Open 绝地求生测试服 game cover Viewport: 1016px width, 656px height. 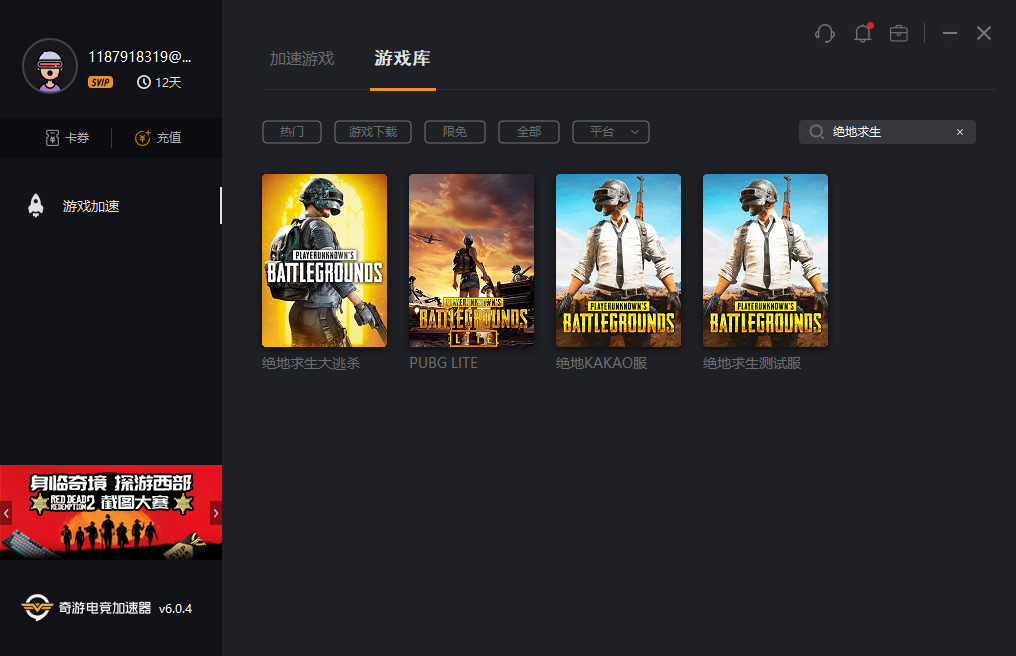766,261
